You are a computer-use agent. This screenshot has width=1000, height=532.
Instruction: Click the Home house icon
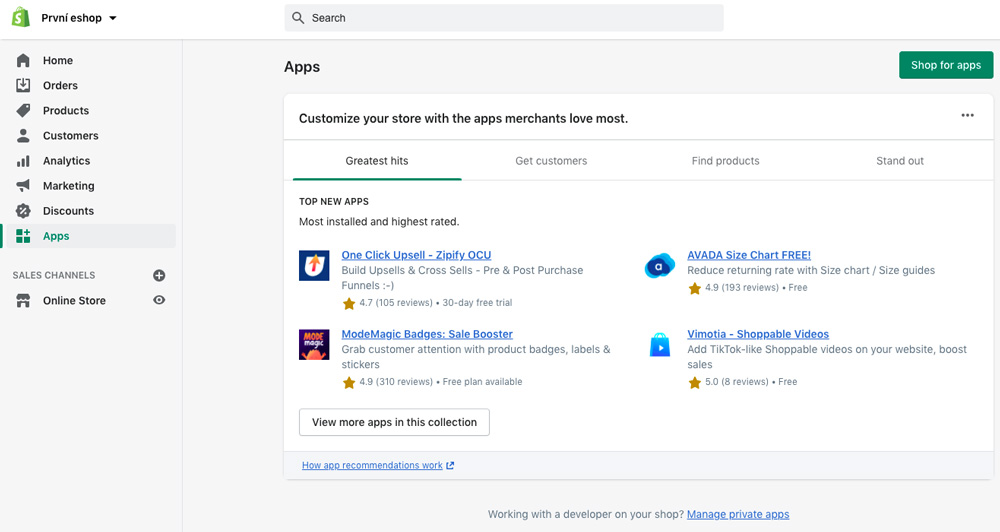[x=23, y=60]
